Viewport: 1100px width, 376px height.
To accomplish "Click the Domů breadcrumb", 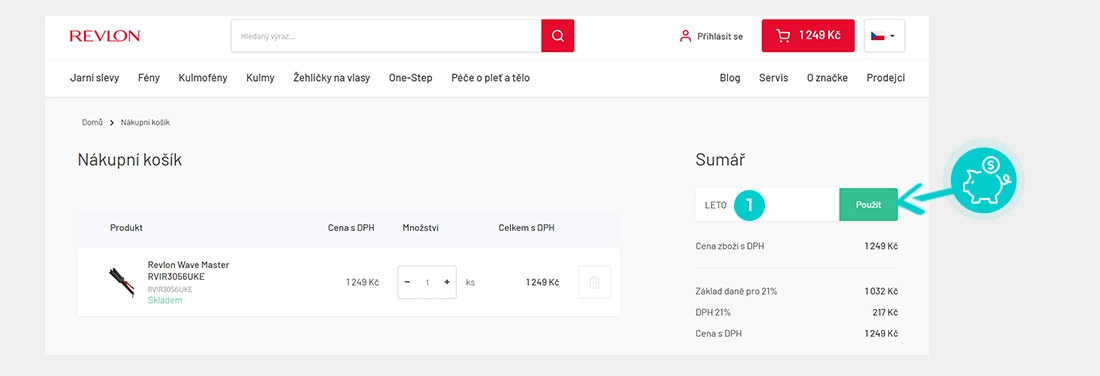I will tap(92, 122).
